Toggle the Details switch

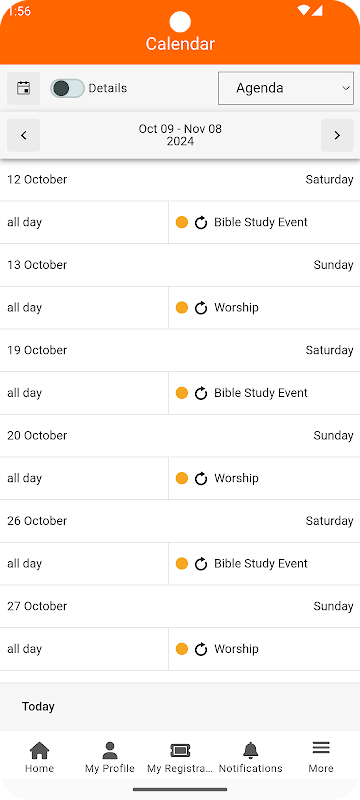pos(67,88)
